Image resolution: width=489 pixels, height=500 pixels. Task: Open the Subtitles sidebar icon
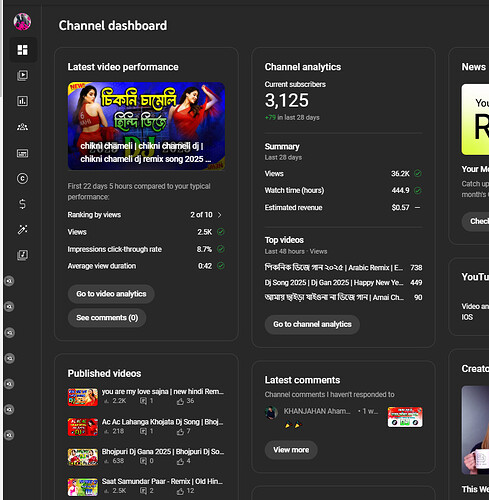coord(22,153)
